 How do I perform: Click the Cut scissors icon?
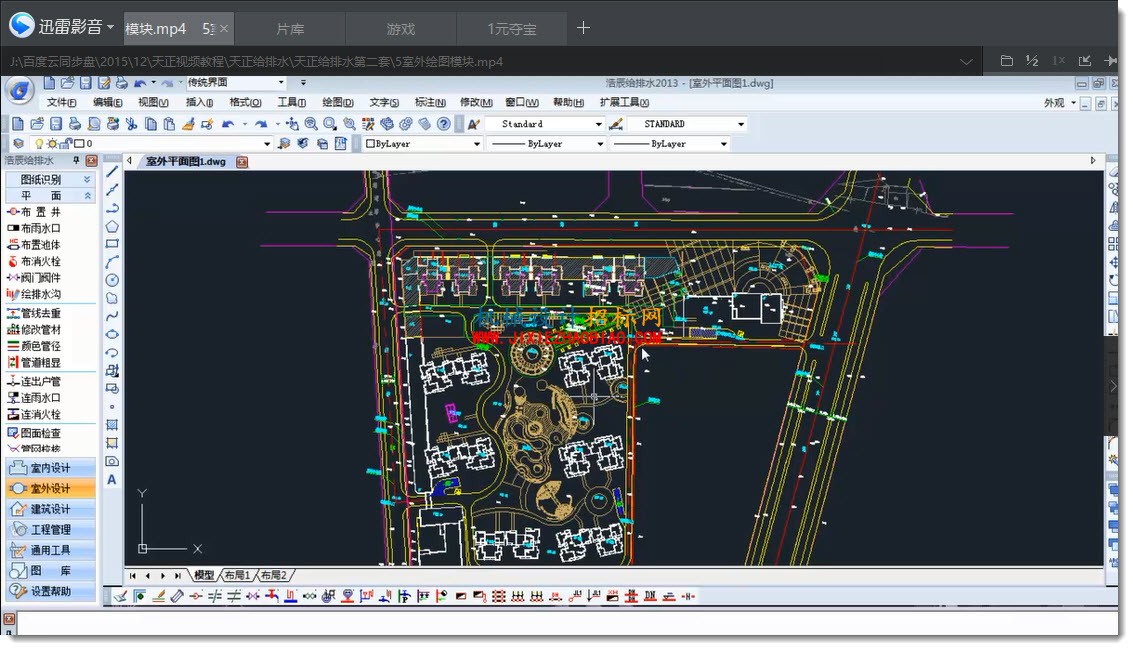coord(131,124)
